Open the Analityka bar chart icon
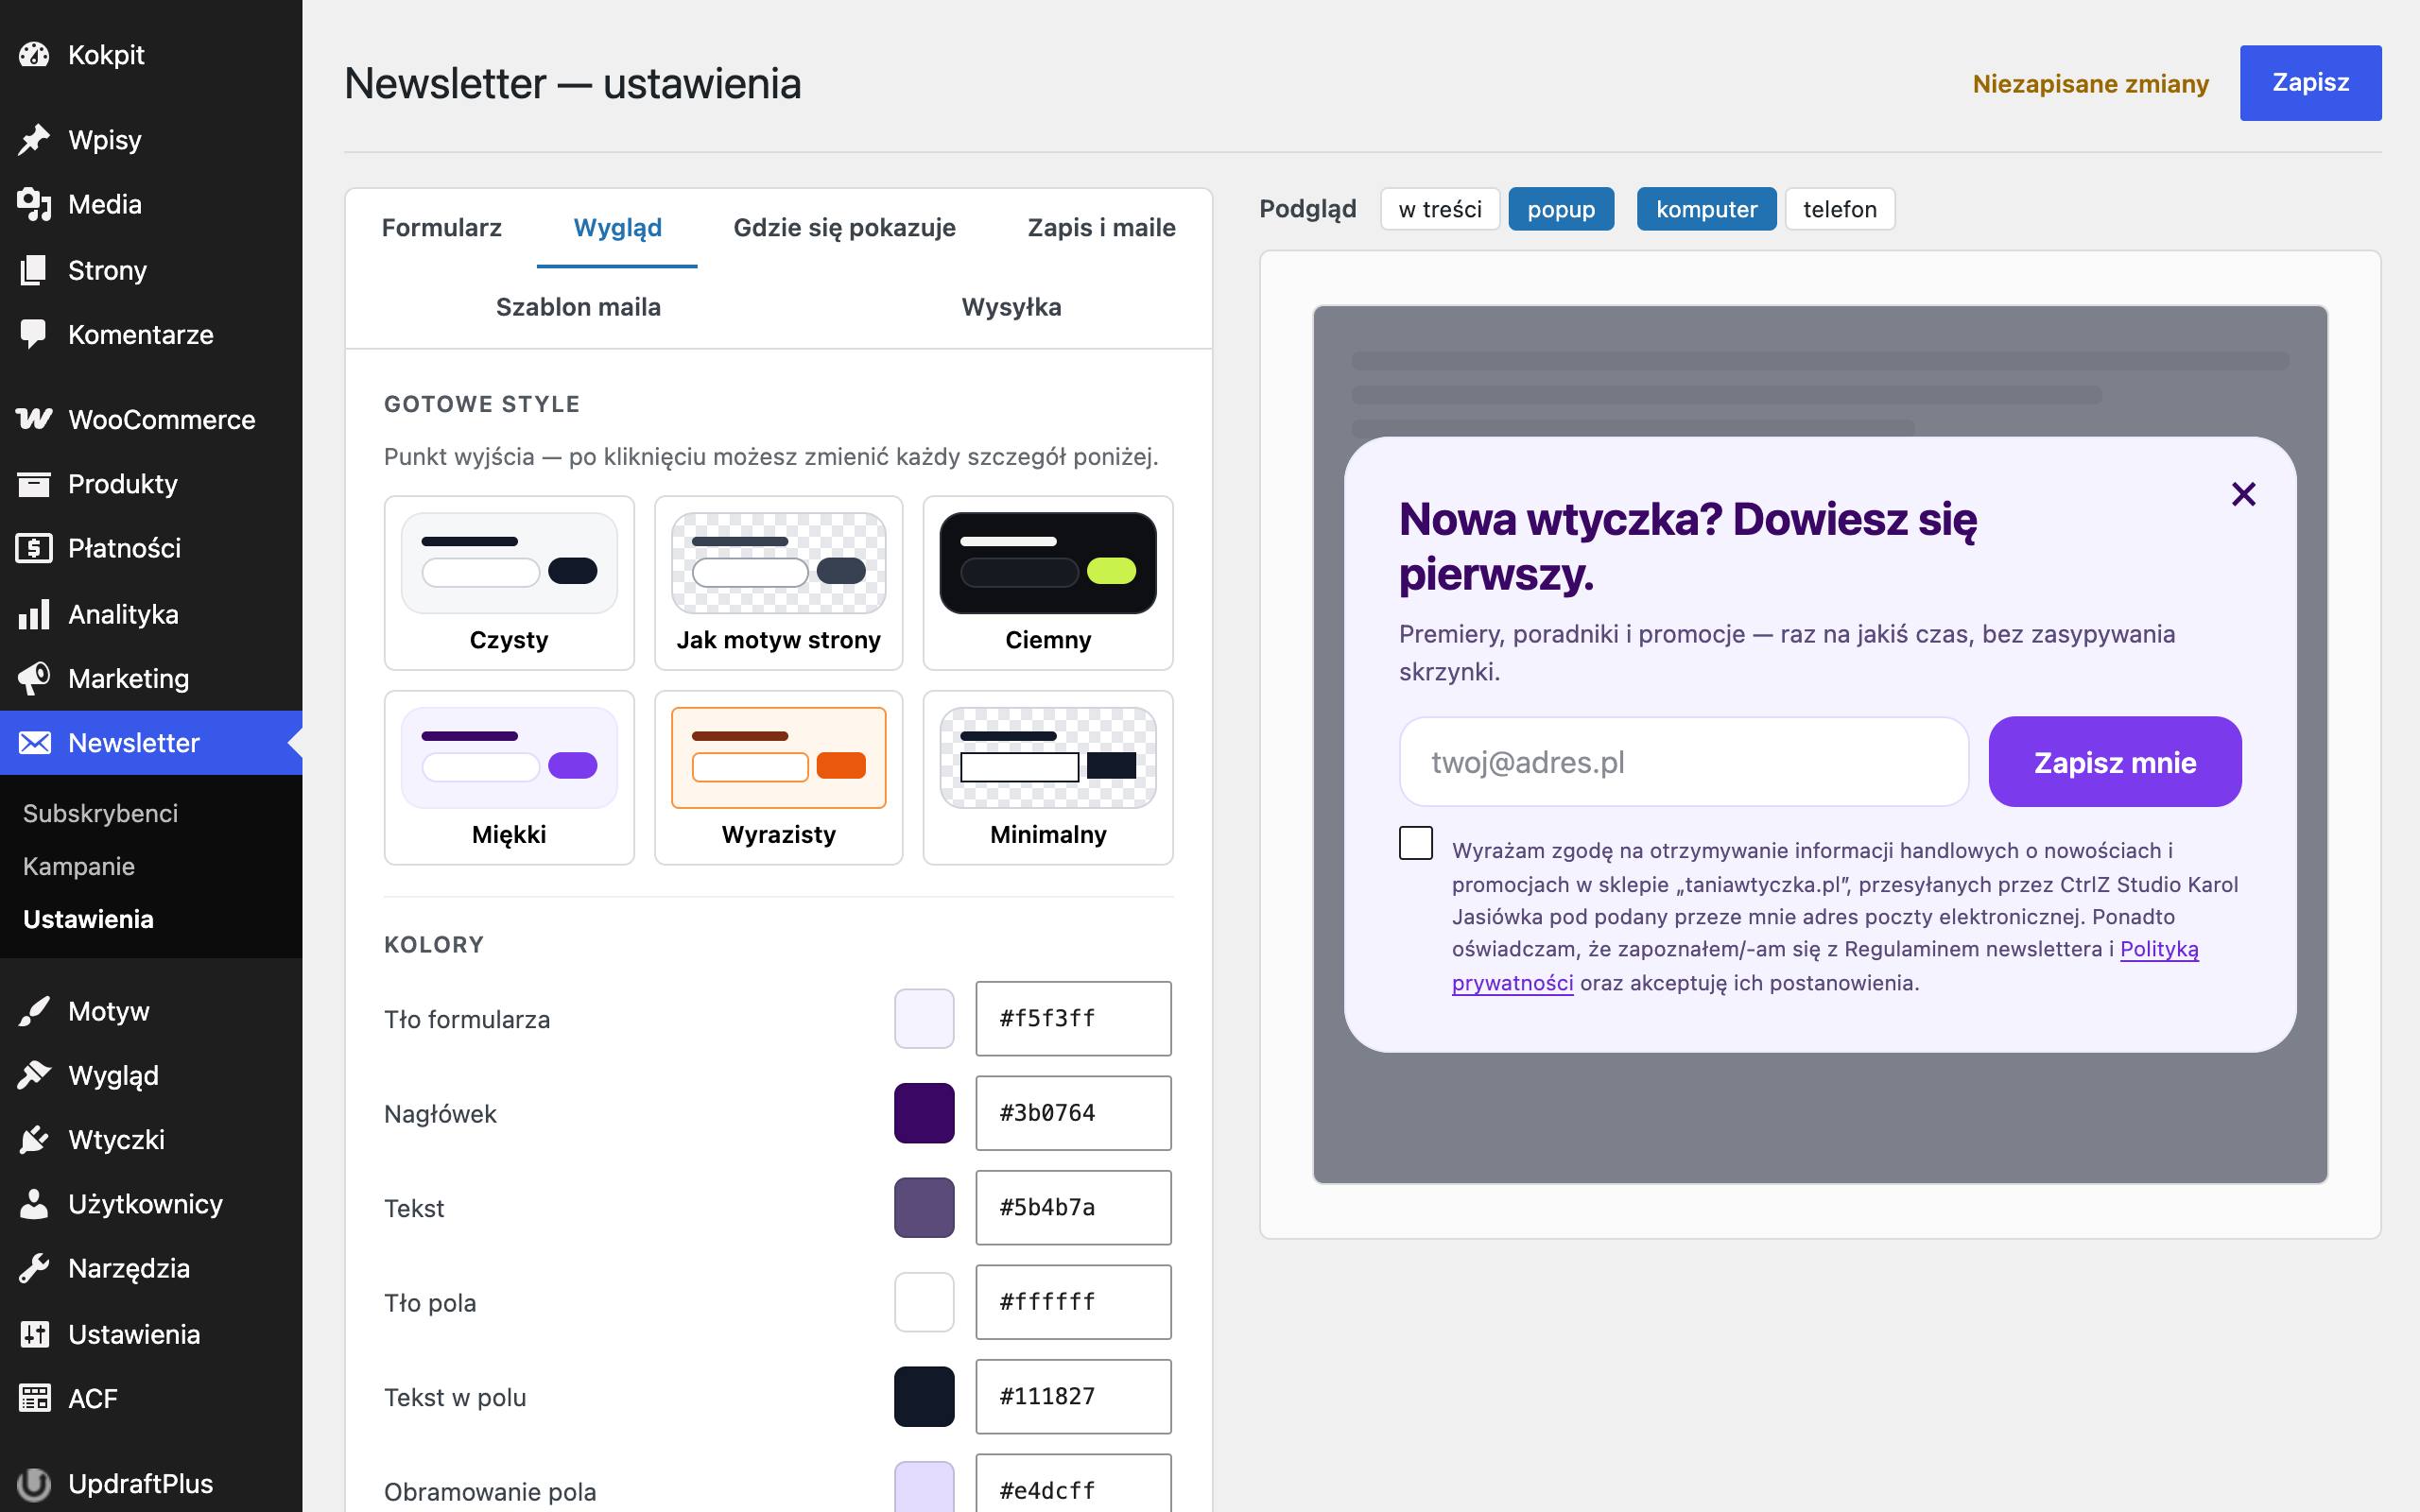The width and height of the screenshot is (2420, 1512). tap(34, 613)
